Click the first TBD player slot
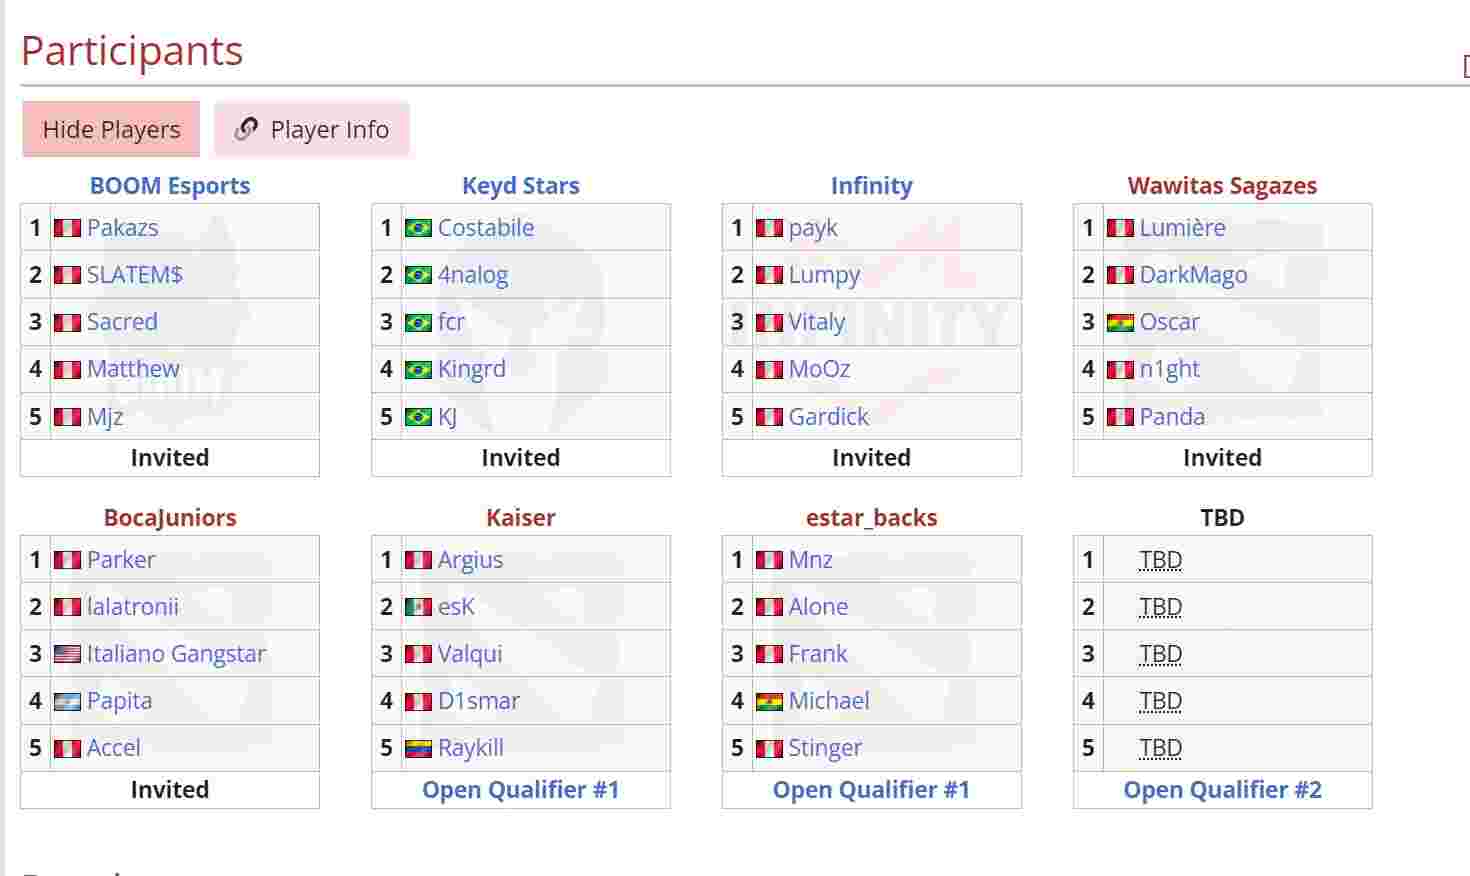 point(1160,560)
